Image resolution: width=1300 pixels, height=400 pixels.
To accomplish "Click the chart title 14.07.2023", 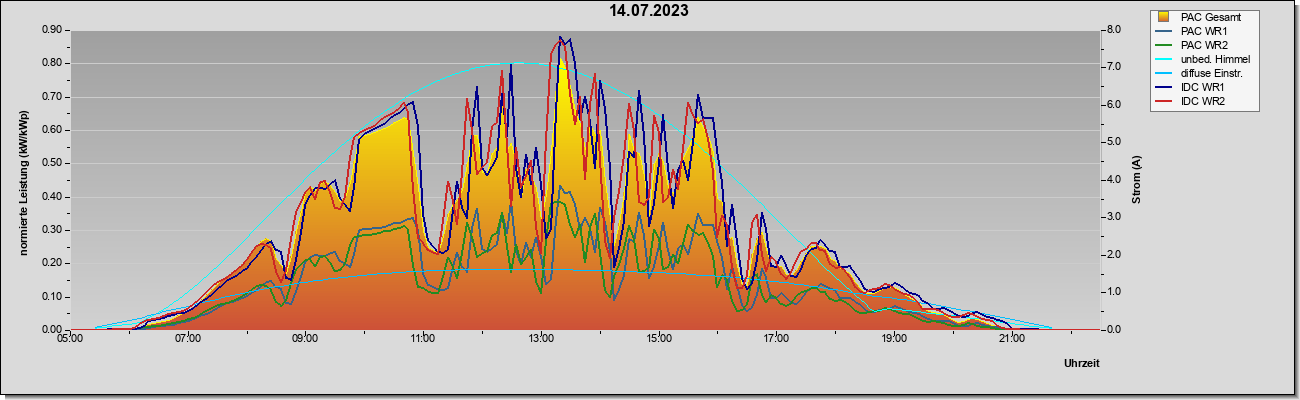I will 650,11.
